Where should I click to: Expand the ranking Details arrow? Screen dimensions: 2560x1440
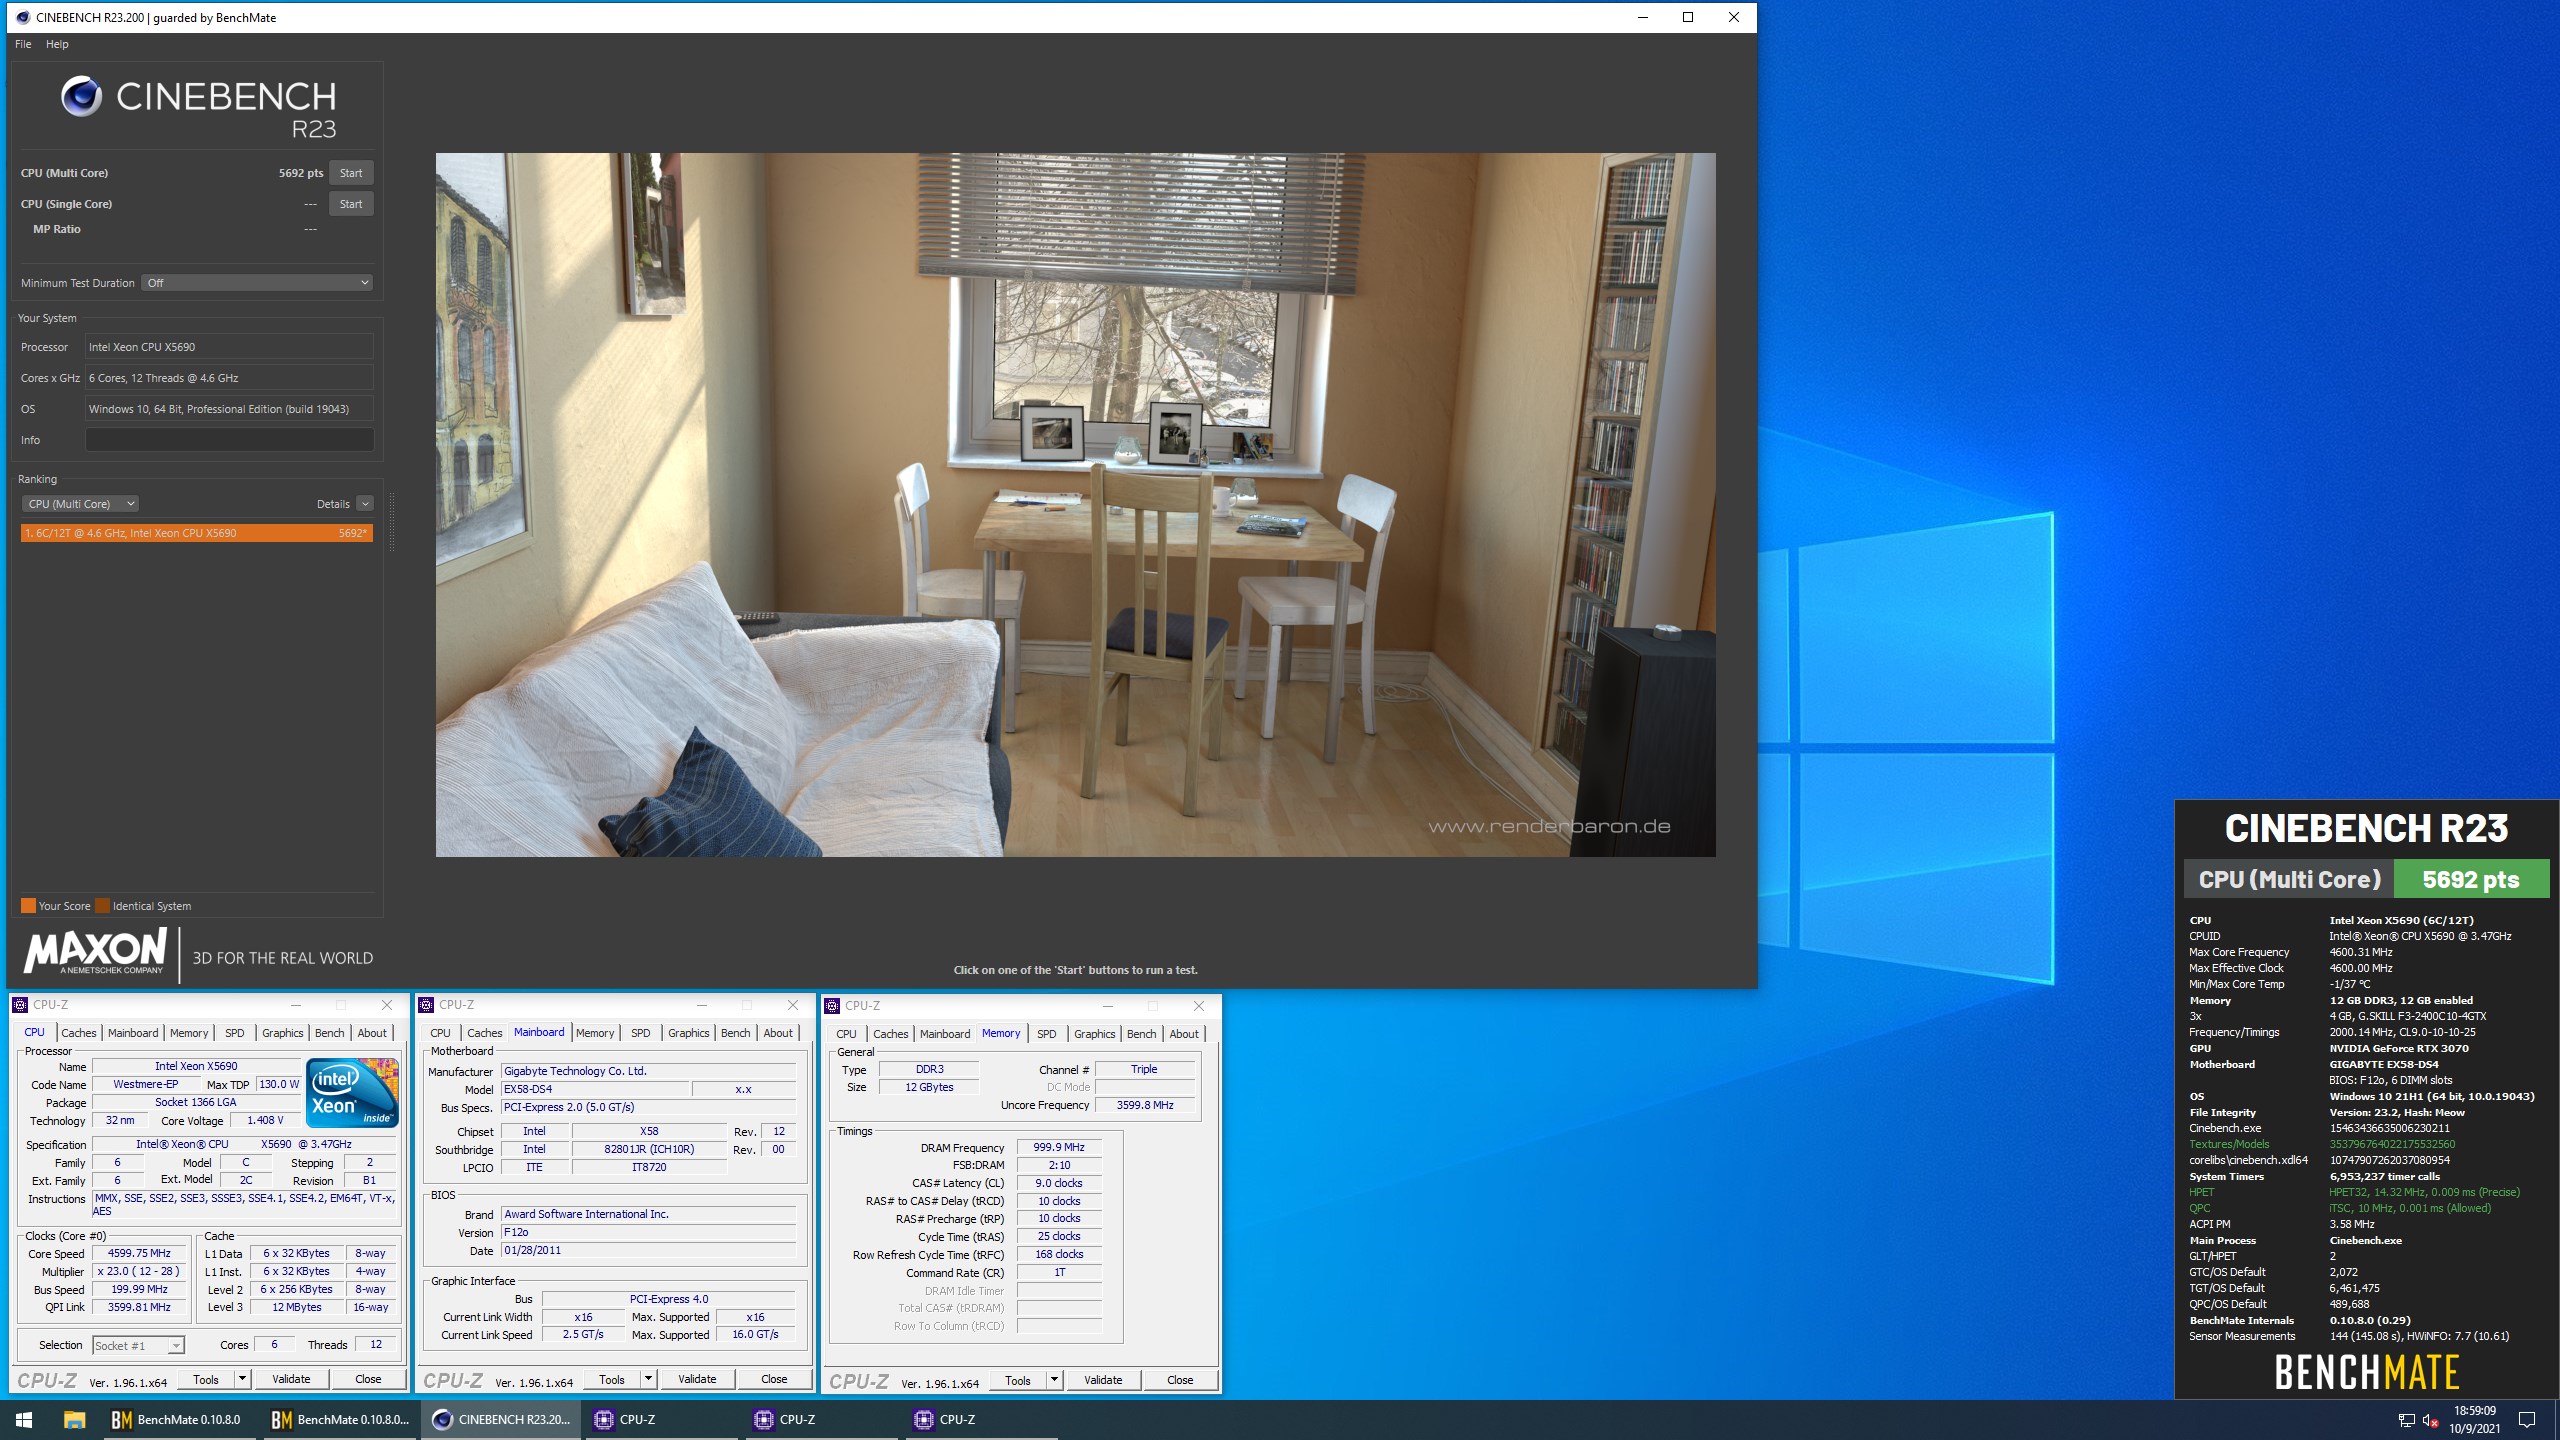click(365, 504)
